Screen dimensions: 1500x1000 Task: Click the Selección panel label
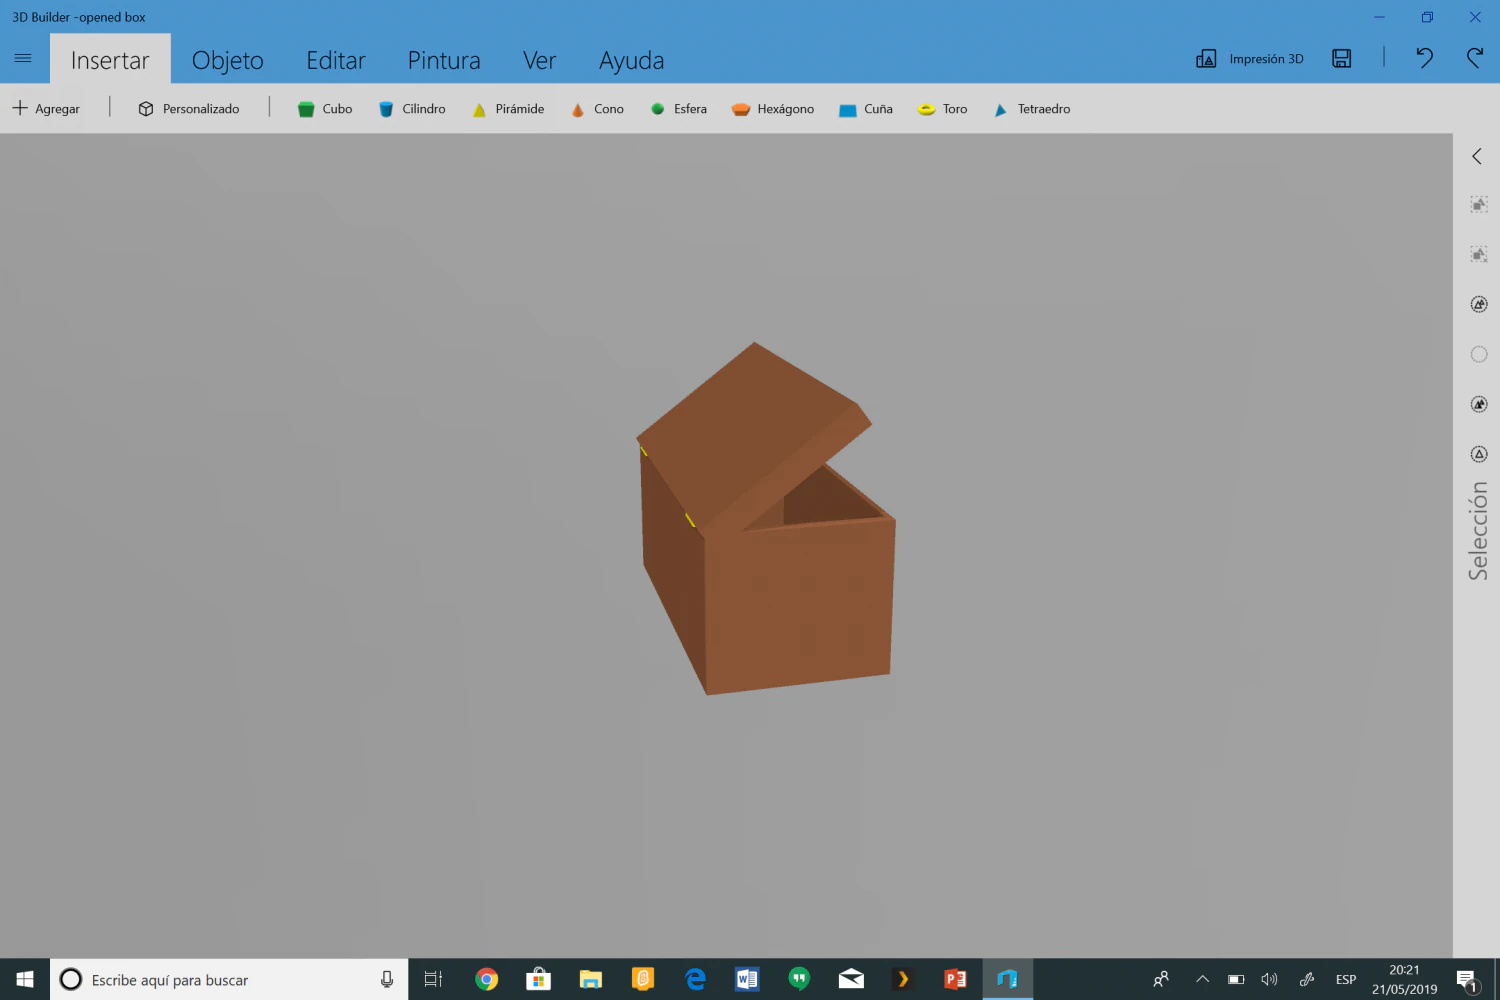pos(1478,531)
